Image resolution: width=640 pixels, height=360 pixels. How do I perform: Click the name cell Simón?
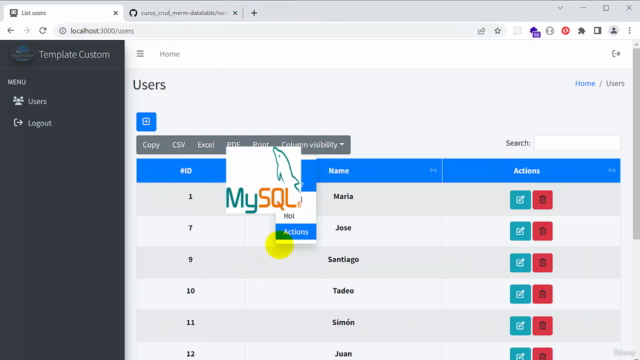[343, 322]
